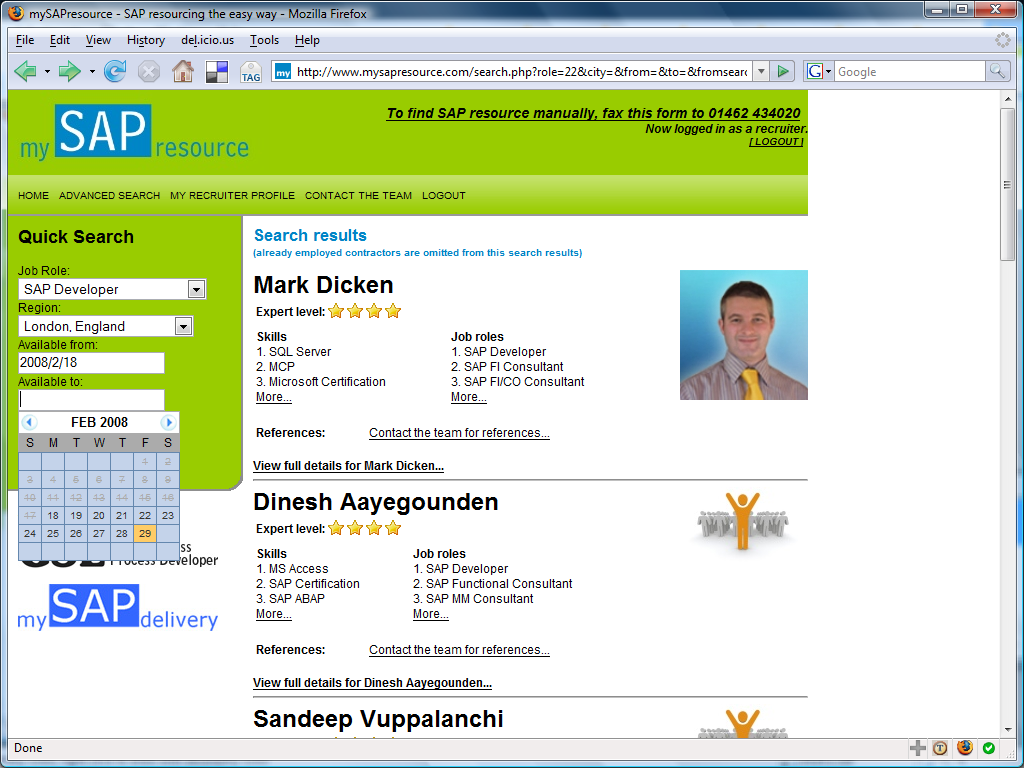Open the File menu
Viewport: 1024px width, 768px height.
25,40
